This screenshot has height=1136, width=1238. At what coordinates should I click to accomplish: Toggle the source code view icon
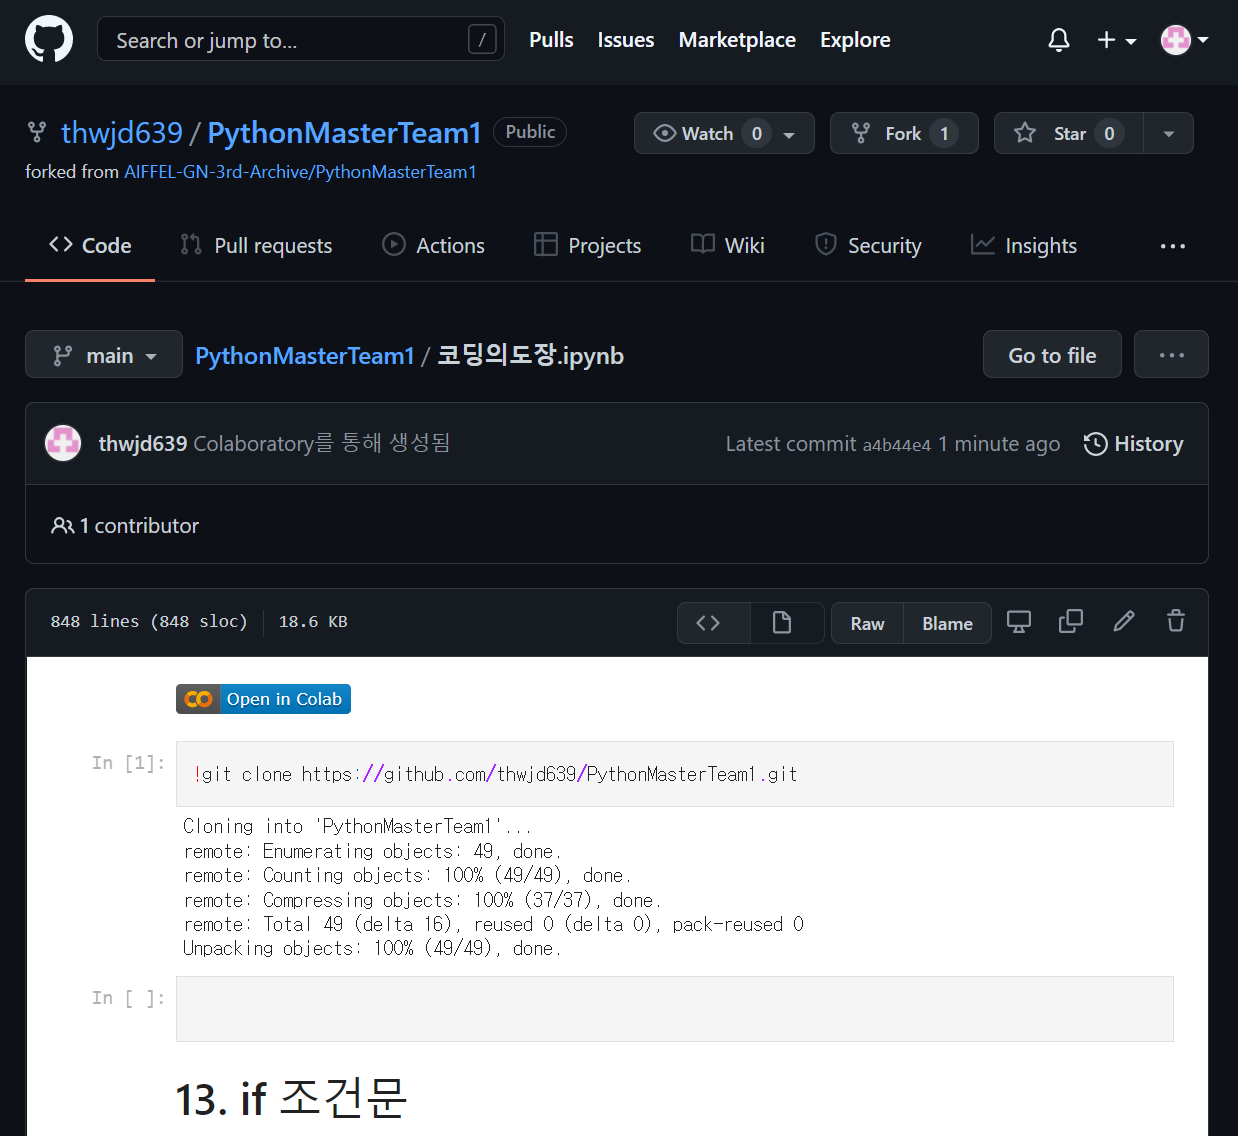712,622
